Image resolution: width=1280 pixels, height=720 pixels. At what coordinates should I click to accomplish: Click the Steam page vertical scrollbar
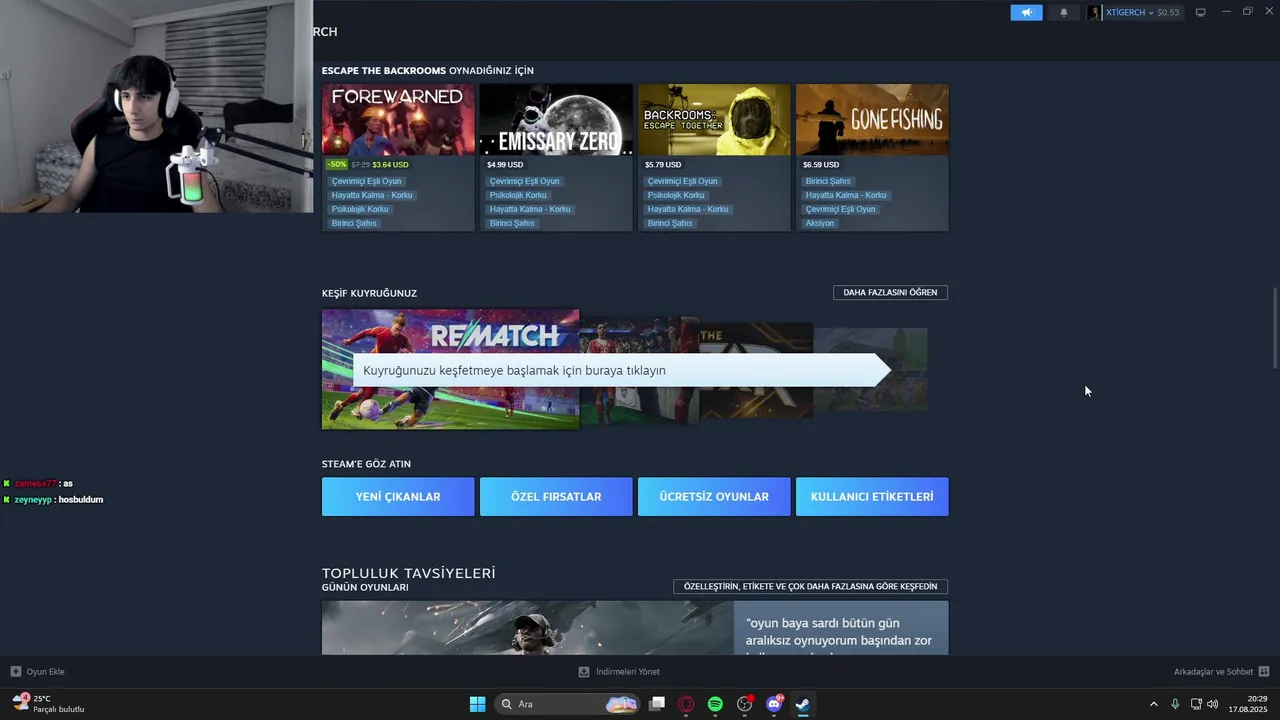[1274, 328]
